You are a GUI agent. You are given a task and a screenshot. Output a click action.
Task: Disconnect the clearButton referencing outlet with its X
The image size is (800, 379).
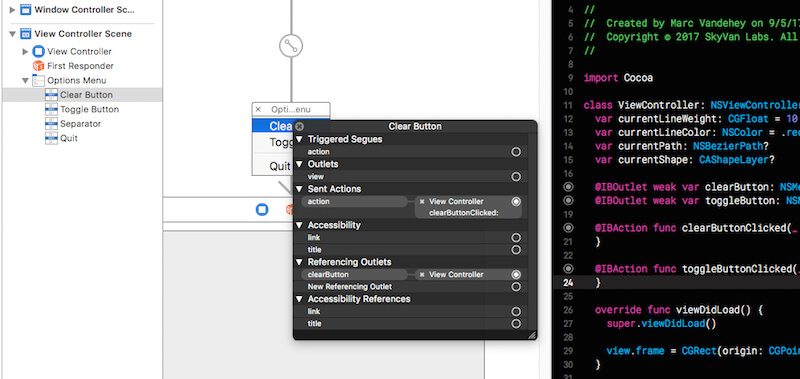click(422, 274)
